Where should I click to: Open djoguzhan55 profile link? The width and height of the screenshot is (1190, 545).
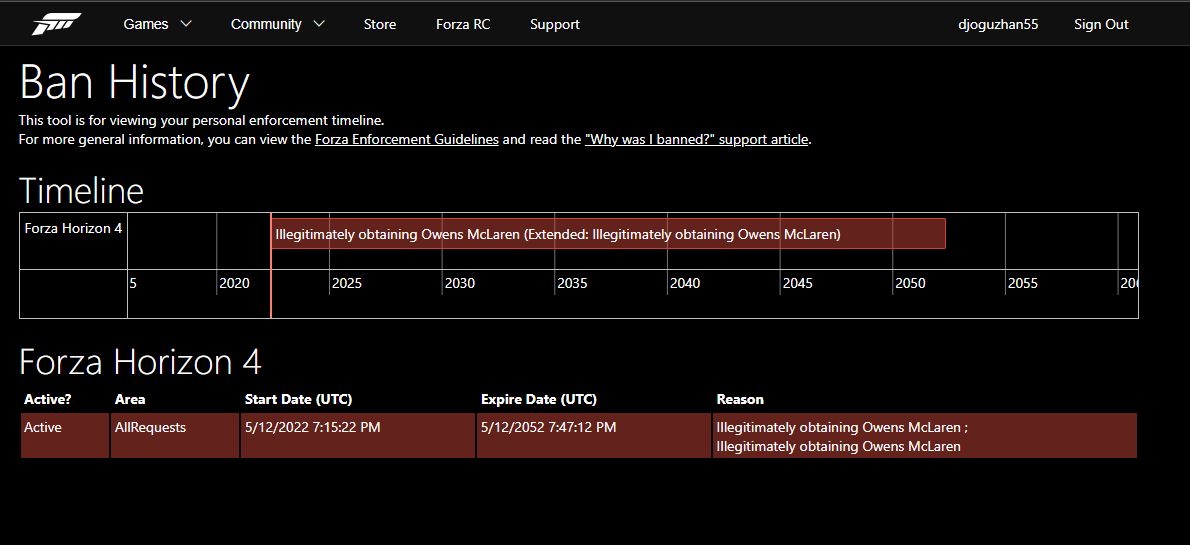(x=998, y=24)
